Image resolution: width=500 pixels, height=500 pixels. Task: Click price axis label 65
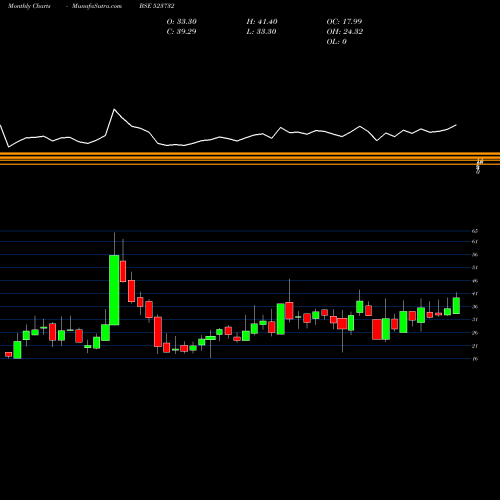pos(475,231)
